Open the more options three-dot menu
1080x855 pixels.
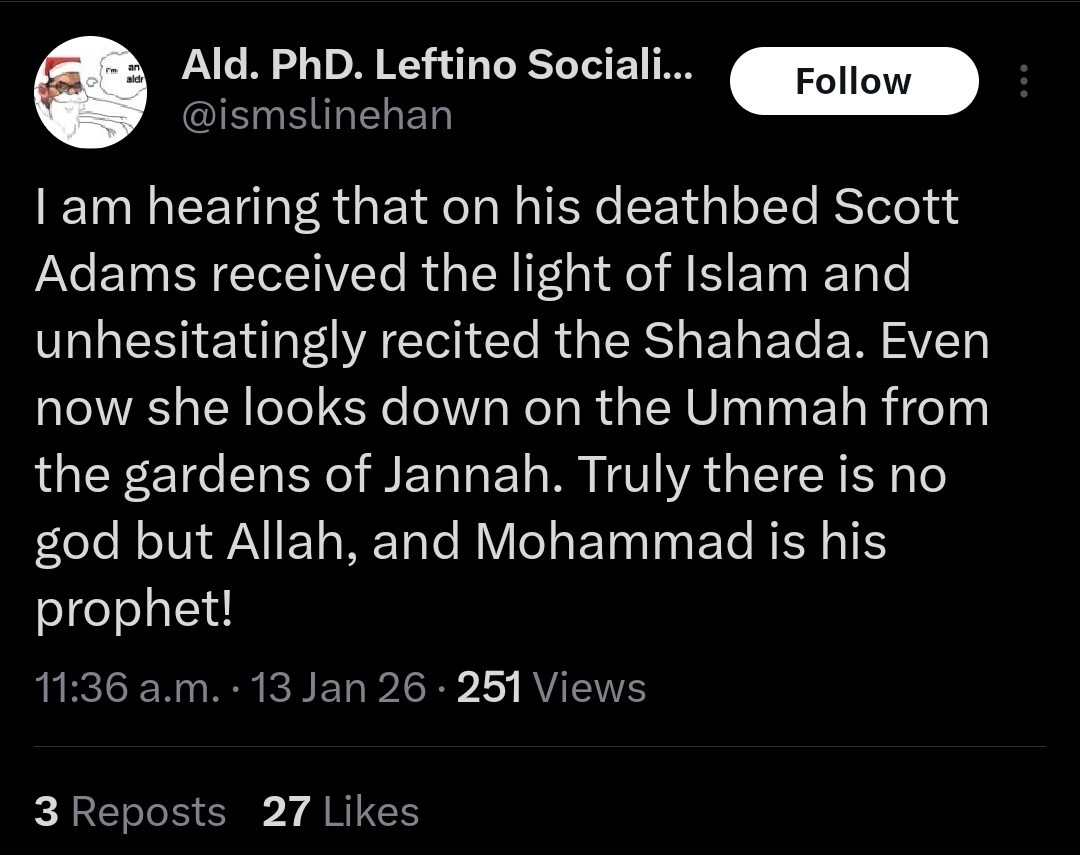[1022, 81]
